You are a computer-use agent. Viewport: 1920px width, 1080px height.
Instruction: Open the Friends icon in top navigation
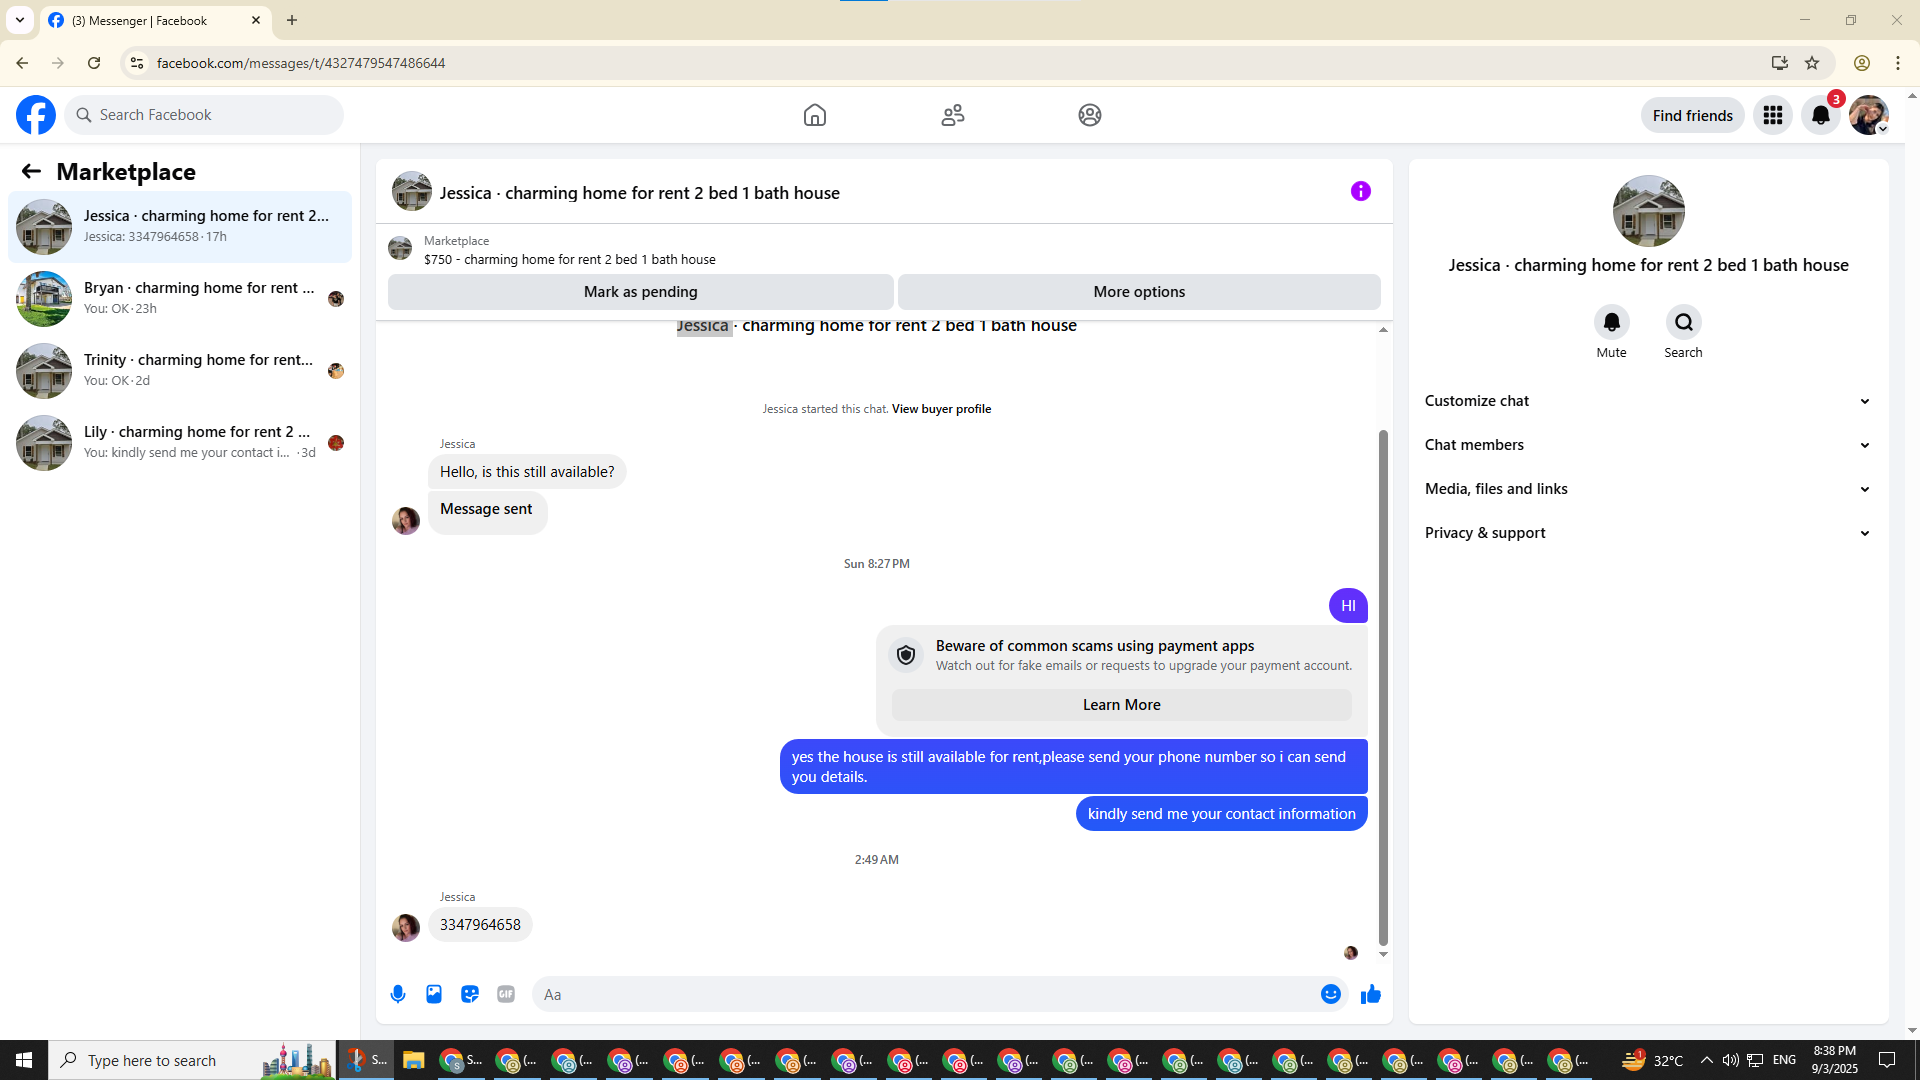953,115
